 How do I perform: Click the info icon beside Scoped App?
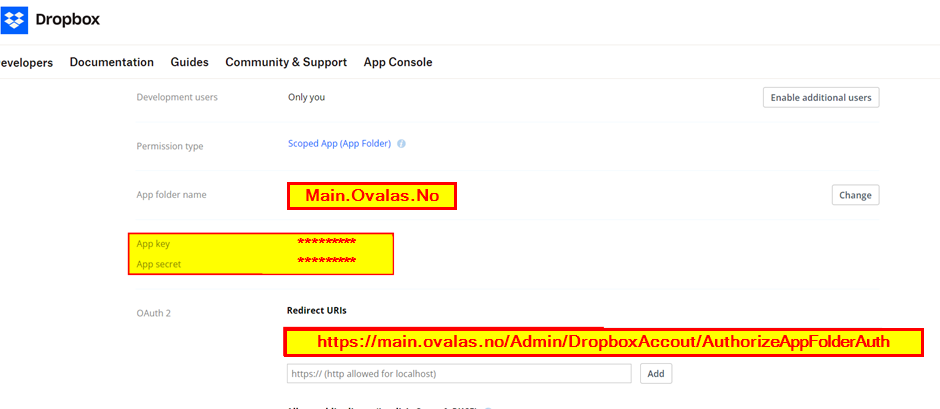402,144
